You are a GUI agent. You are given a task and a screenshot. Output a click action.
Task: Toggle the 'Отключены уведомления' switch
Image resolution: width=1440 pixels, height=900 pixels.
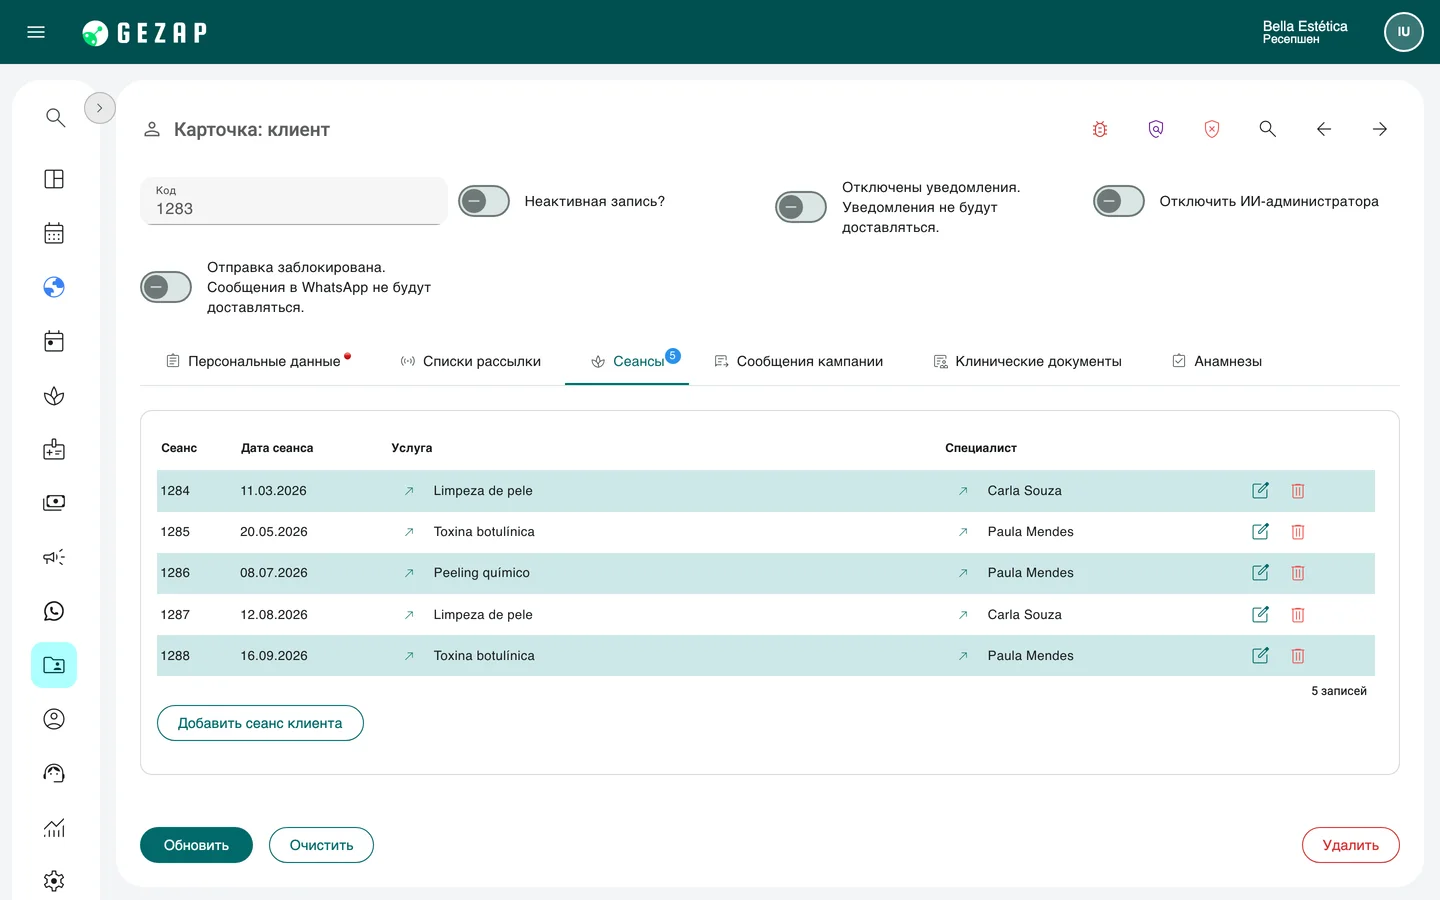pos(801,207)
